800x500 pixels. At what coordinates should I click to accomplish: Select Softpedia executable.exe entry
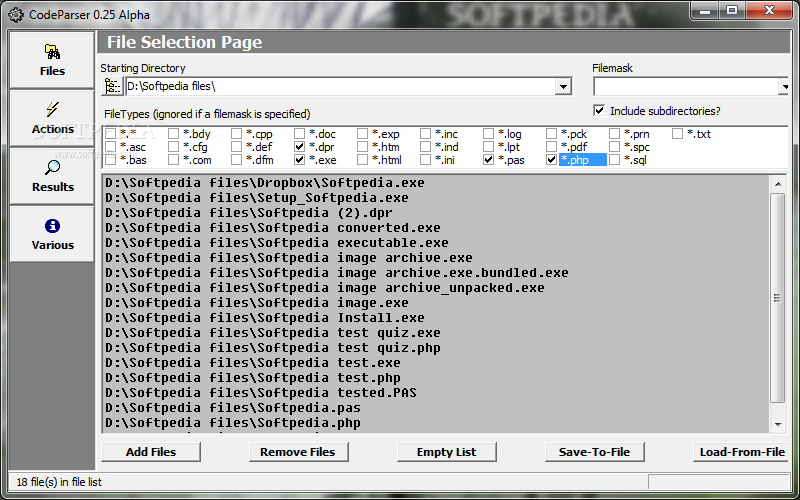pyautogui.click(x=276, y=242)
